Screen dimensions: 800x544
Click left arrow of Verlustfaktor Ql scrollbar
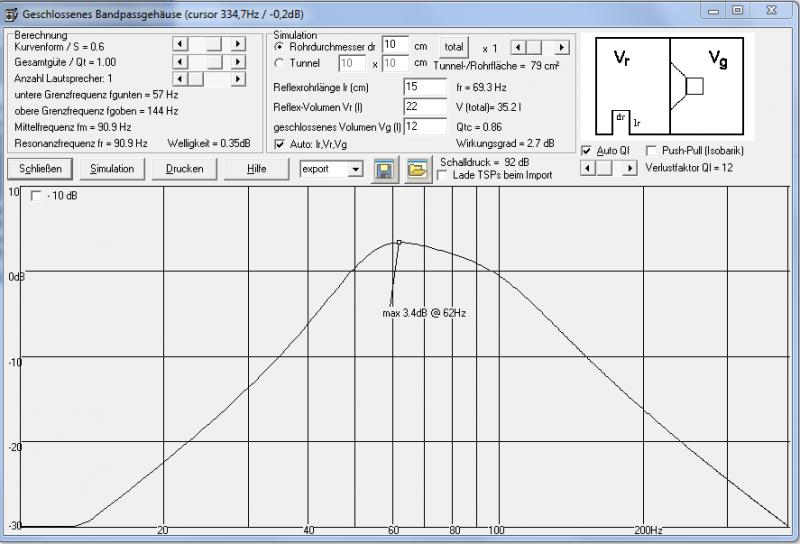tap(587, 168)
